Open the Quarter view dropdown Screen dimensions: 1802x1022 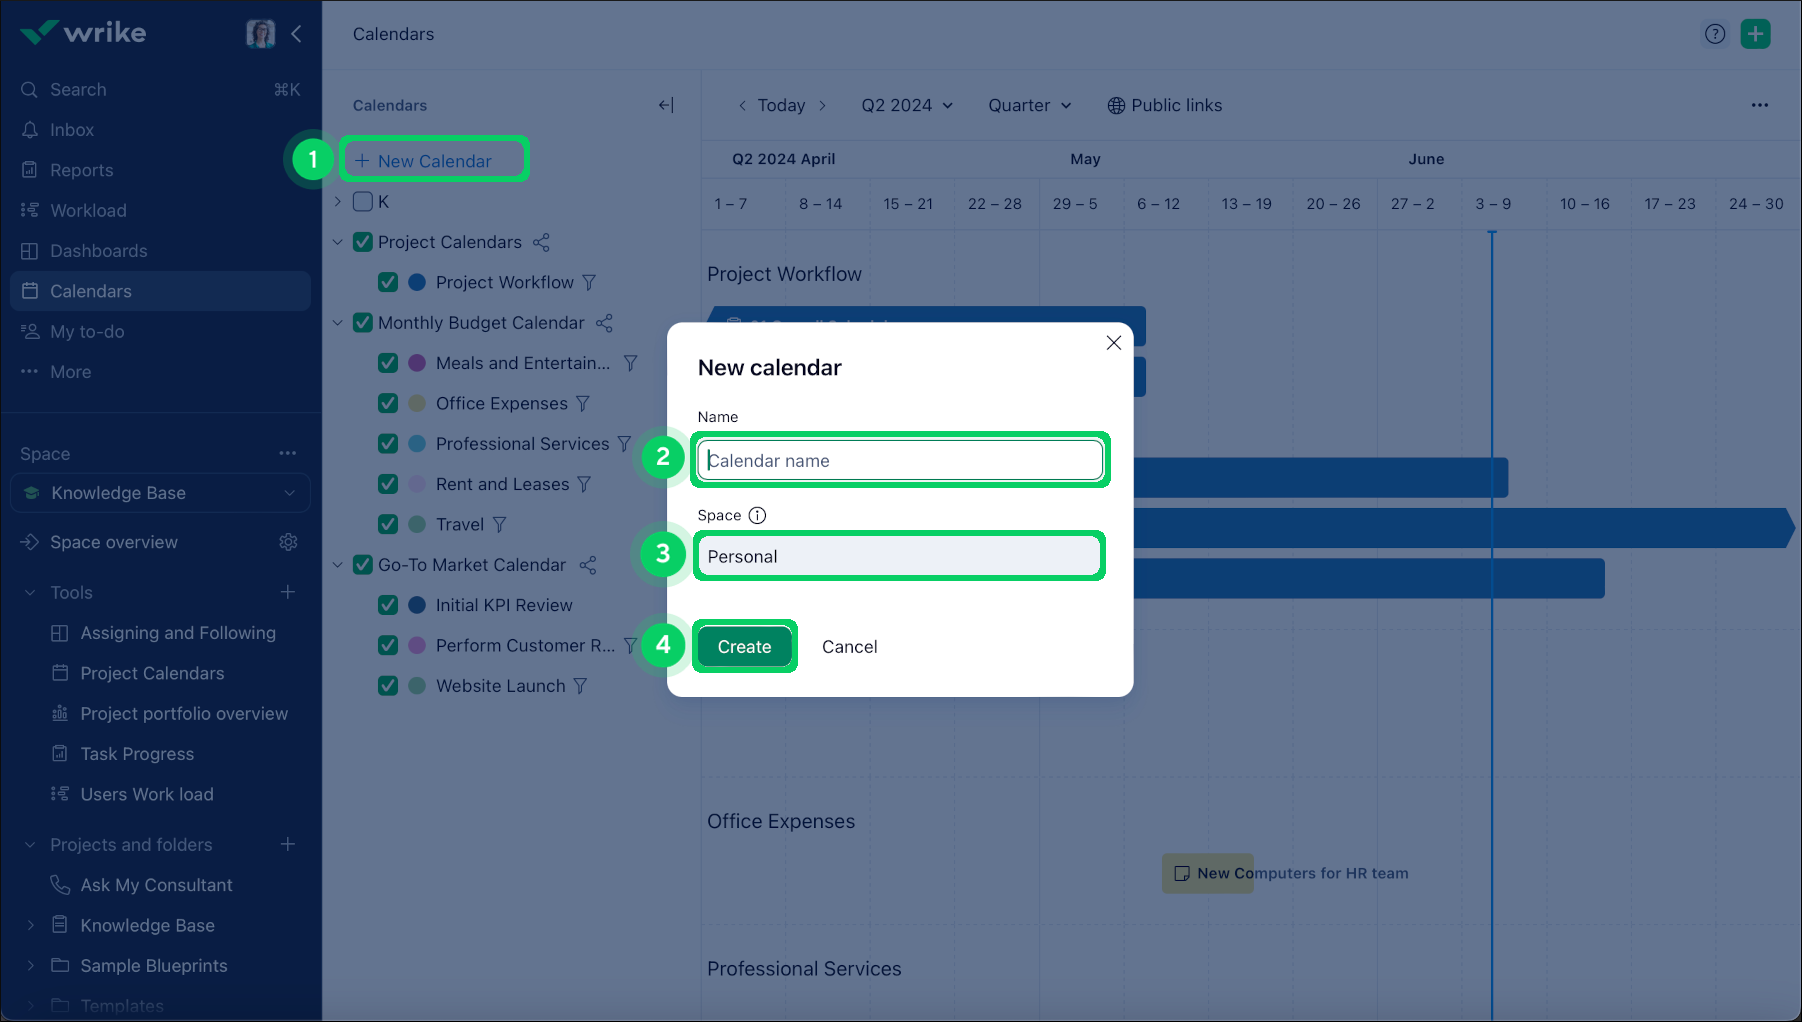tap(1029, 105)
